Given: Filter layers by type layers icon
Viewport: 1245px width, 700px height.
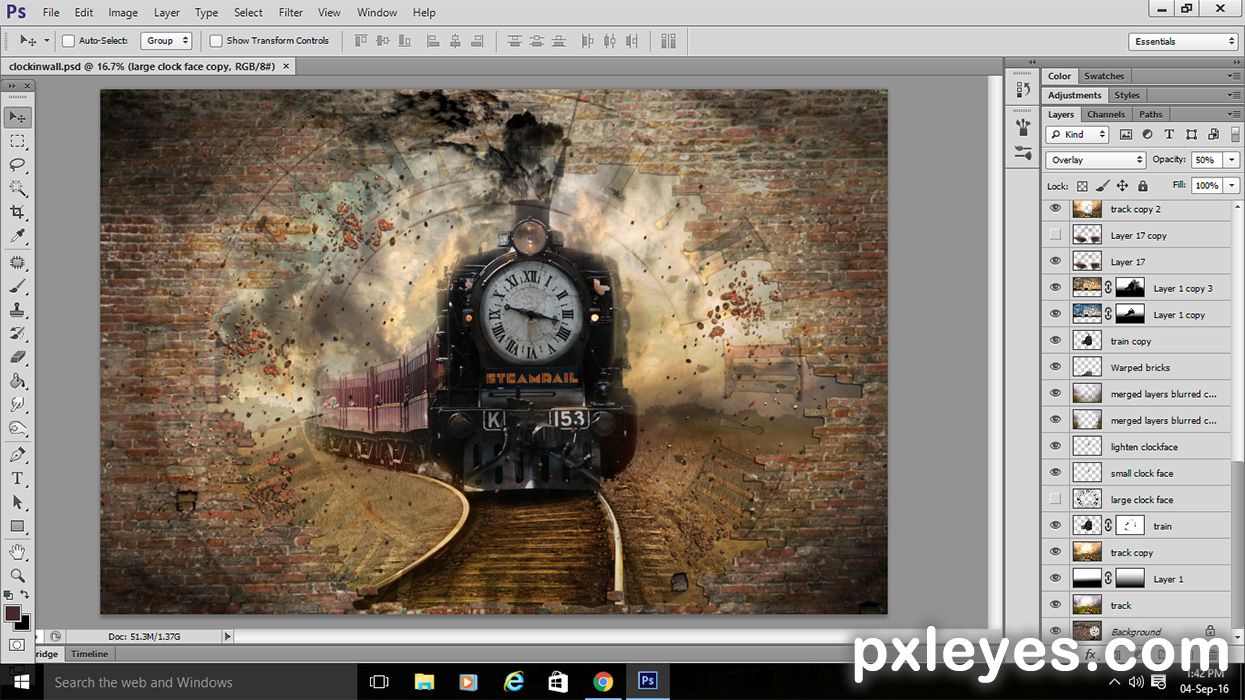Looking at the screenshot, I should tap(1169, 134).
